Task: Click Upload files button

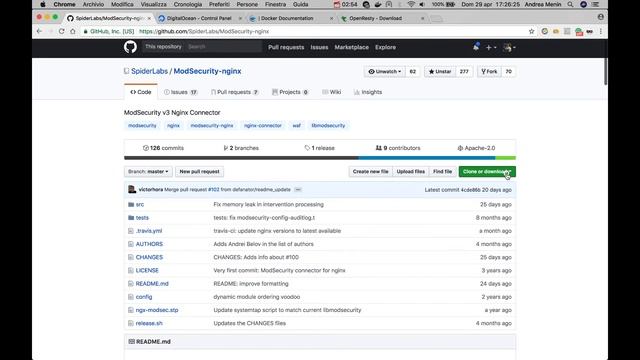Action: click(411, 171)
